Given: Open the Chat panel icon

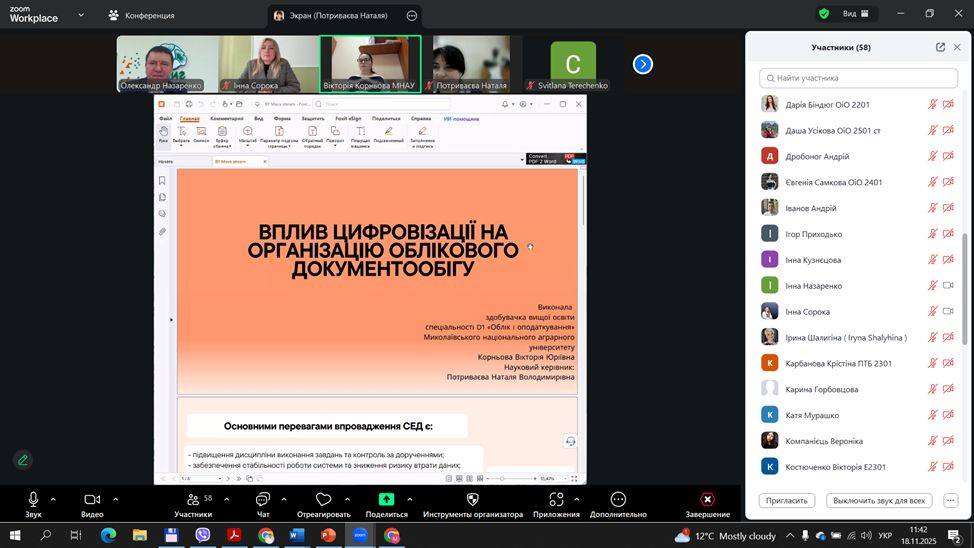Looking at the screenshot, I should (262, 499).
